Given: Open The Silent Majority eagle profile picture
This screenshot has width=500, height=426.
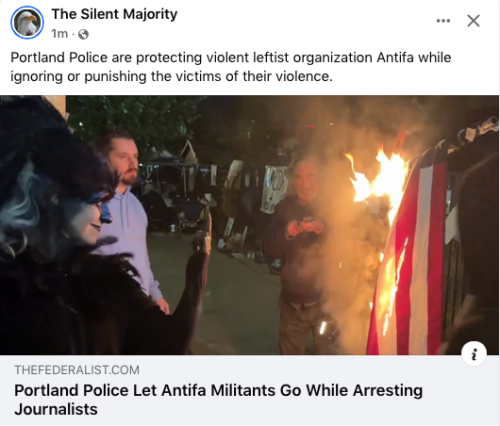Looking at the screenshot, I should 27,22.
